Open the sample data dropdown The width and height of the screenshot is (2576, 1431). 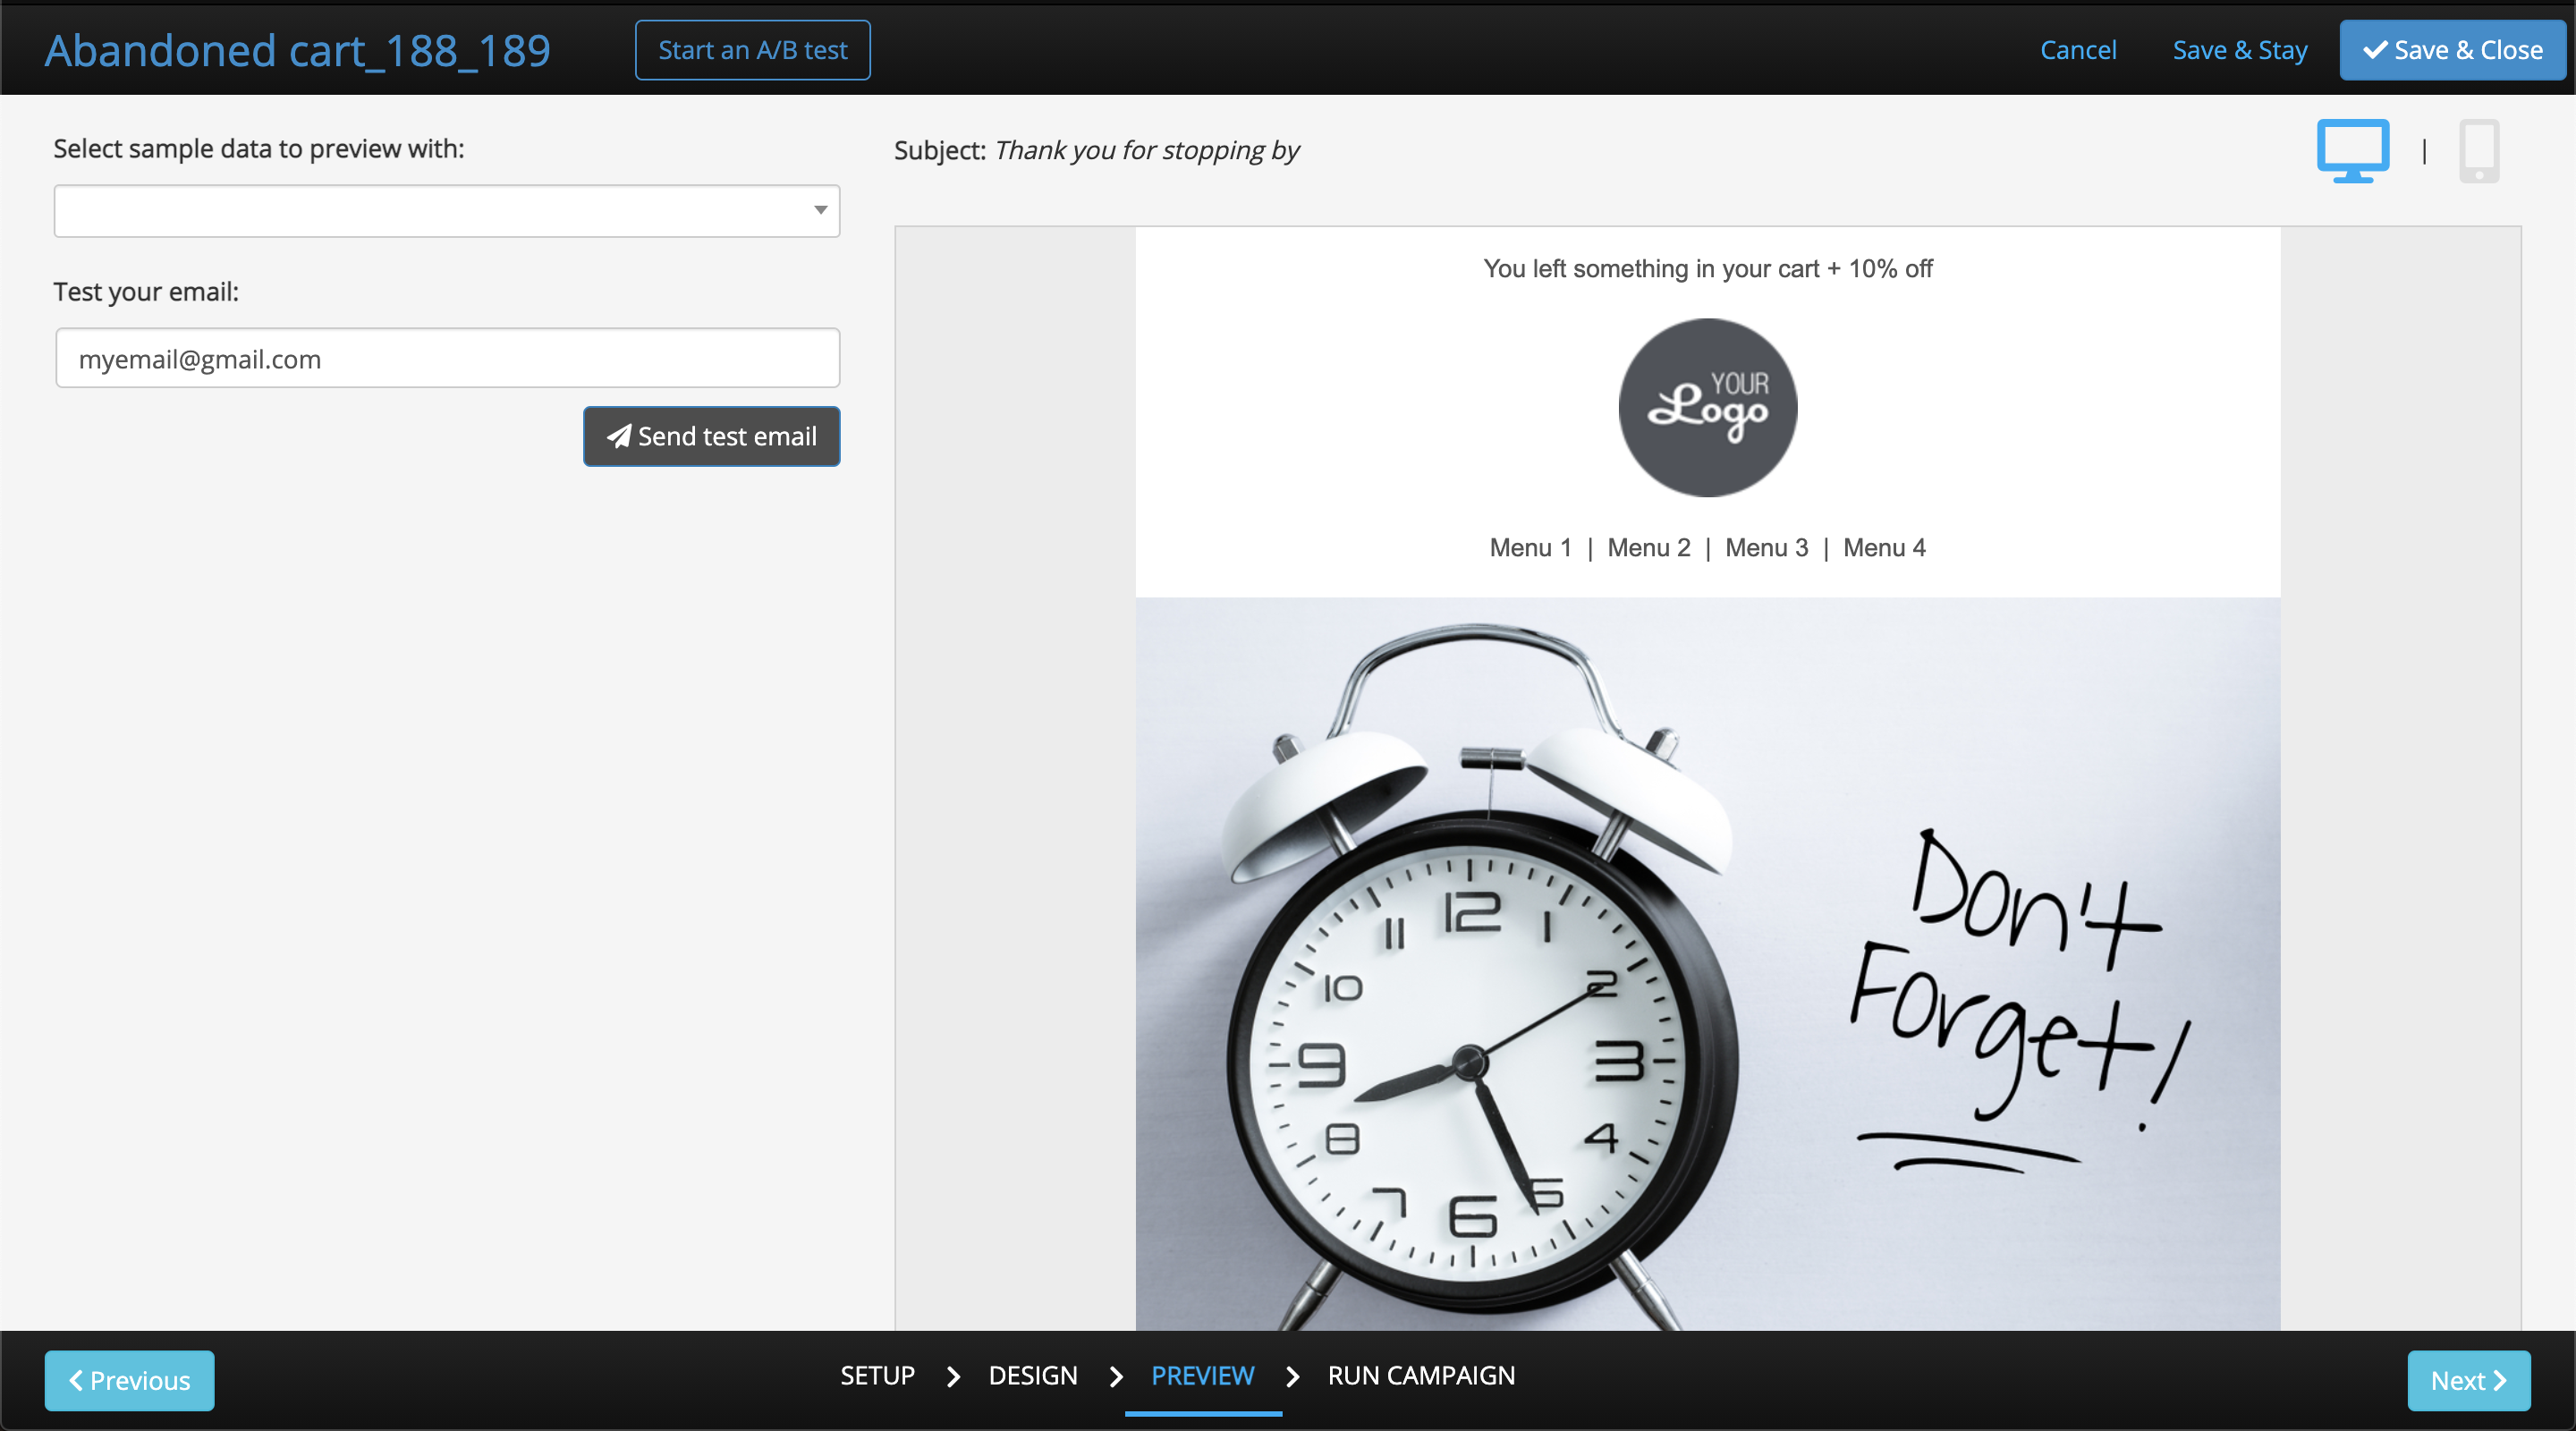[x=447, y=210]
